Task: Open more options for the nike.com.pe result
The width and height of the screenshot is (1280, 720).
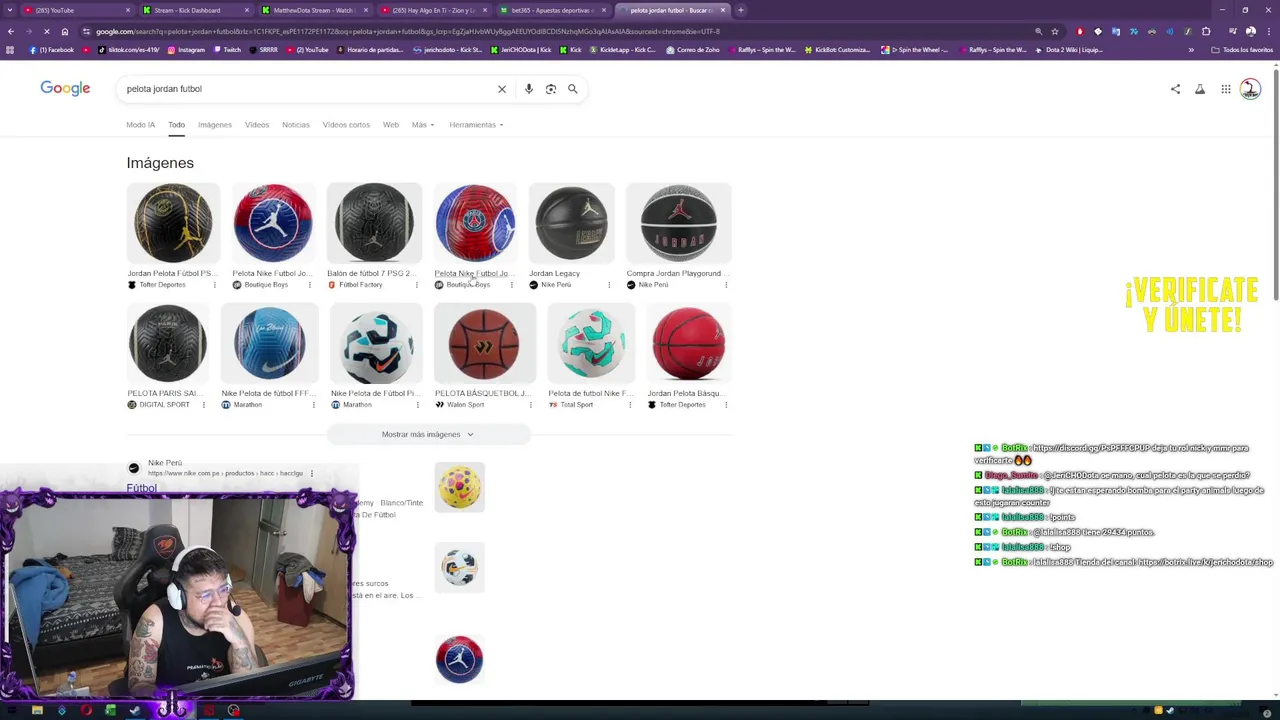Action: pos(312,473)
